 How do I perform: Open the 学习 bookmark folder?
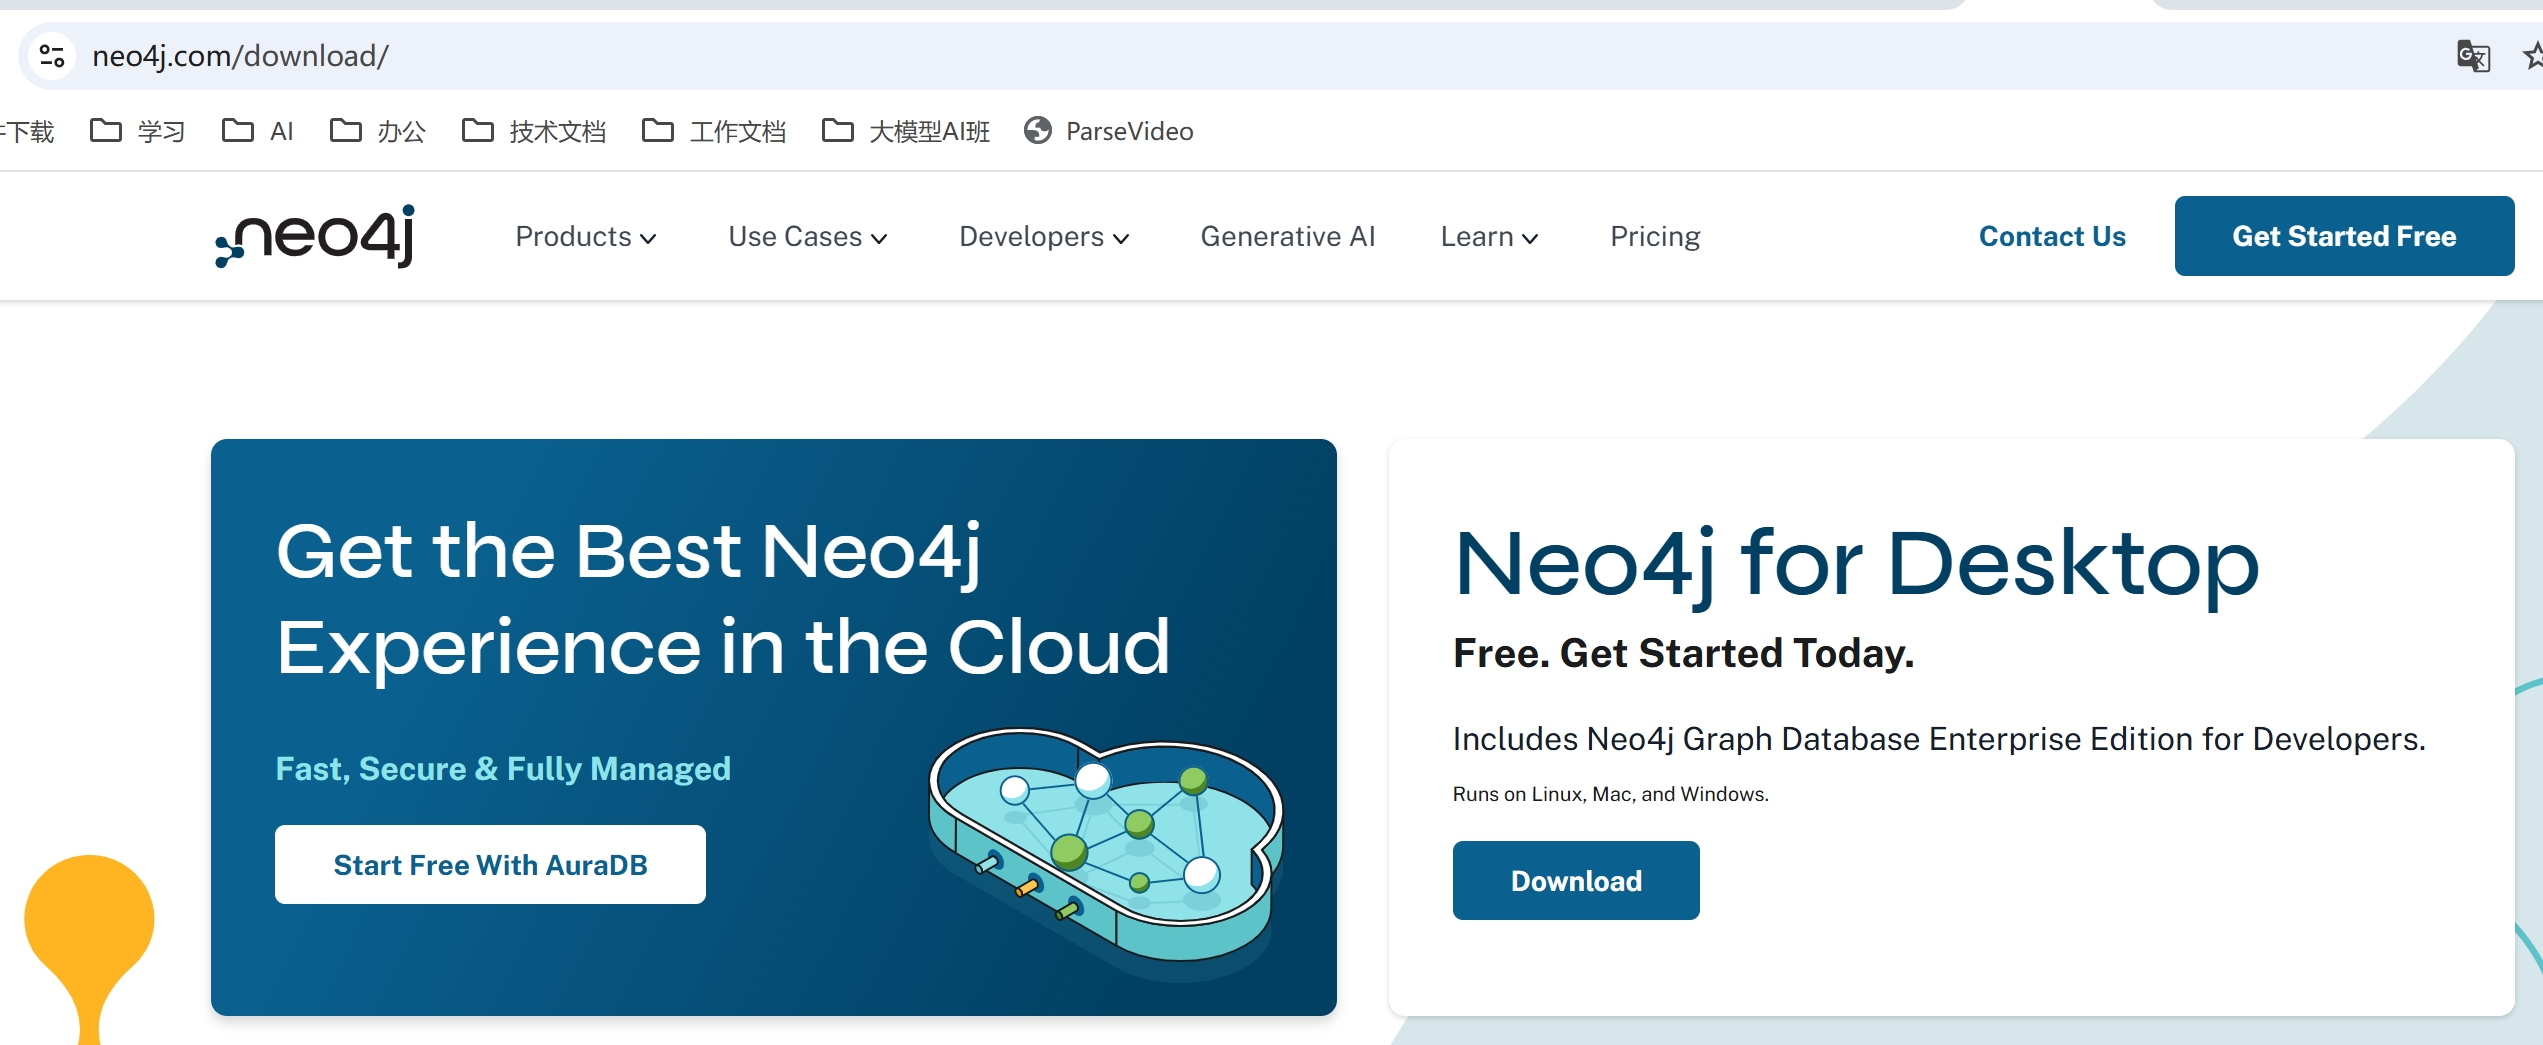[x=138, y=131]
